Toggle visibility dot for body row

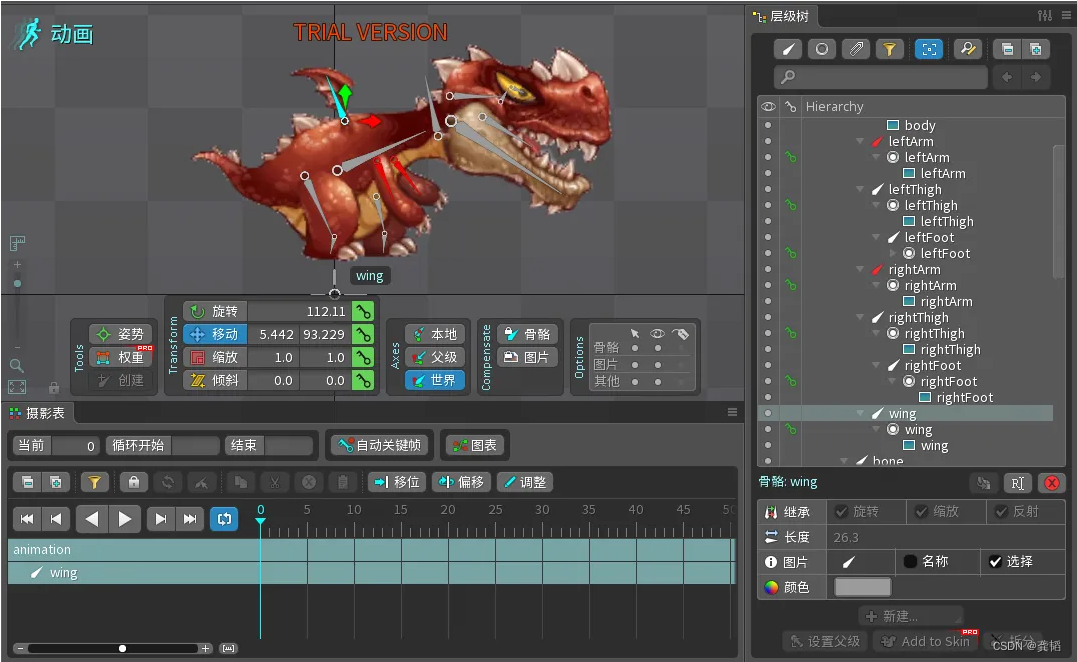point(768,125)
